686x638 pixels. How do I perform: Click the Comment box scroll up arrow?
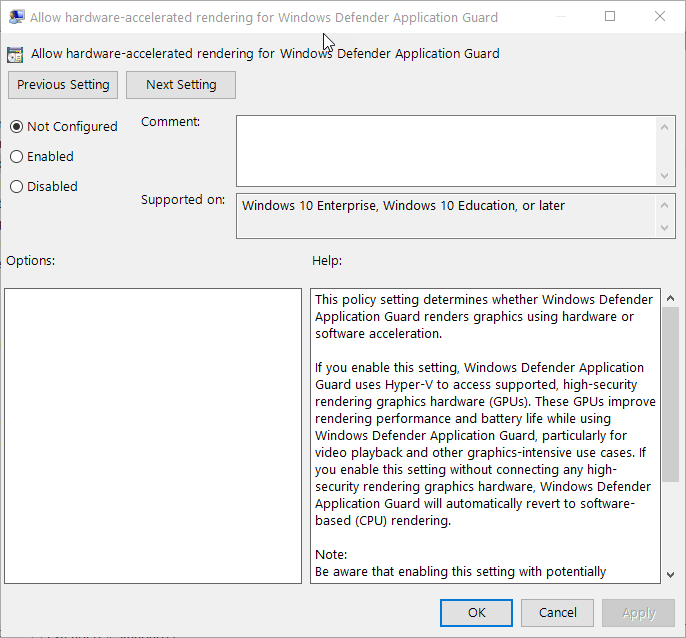coord(665,127)
